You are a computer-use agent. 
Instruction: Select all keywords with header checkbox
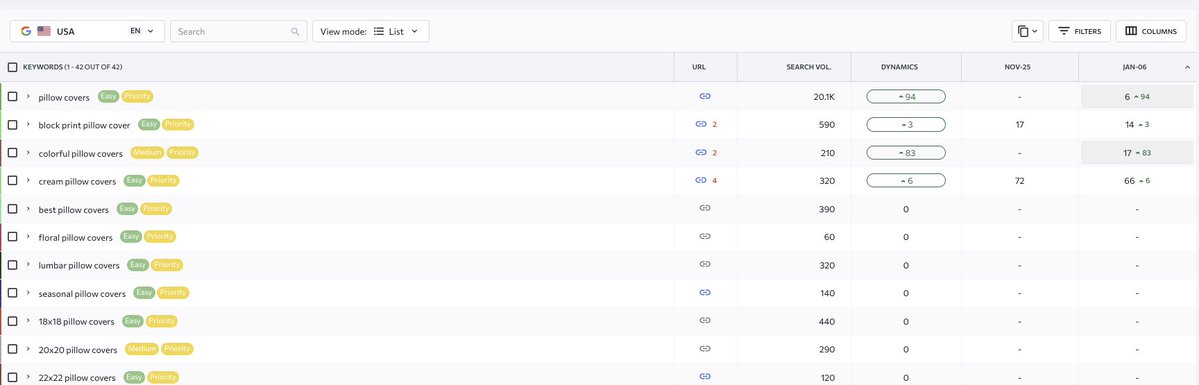(12, 67)
